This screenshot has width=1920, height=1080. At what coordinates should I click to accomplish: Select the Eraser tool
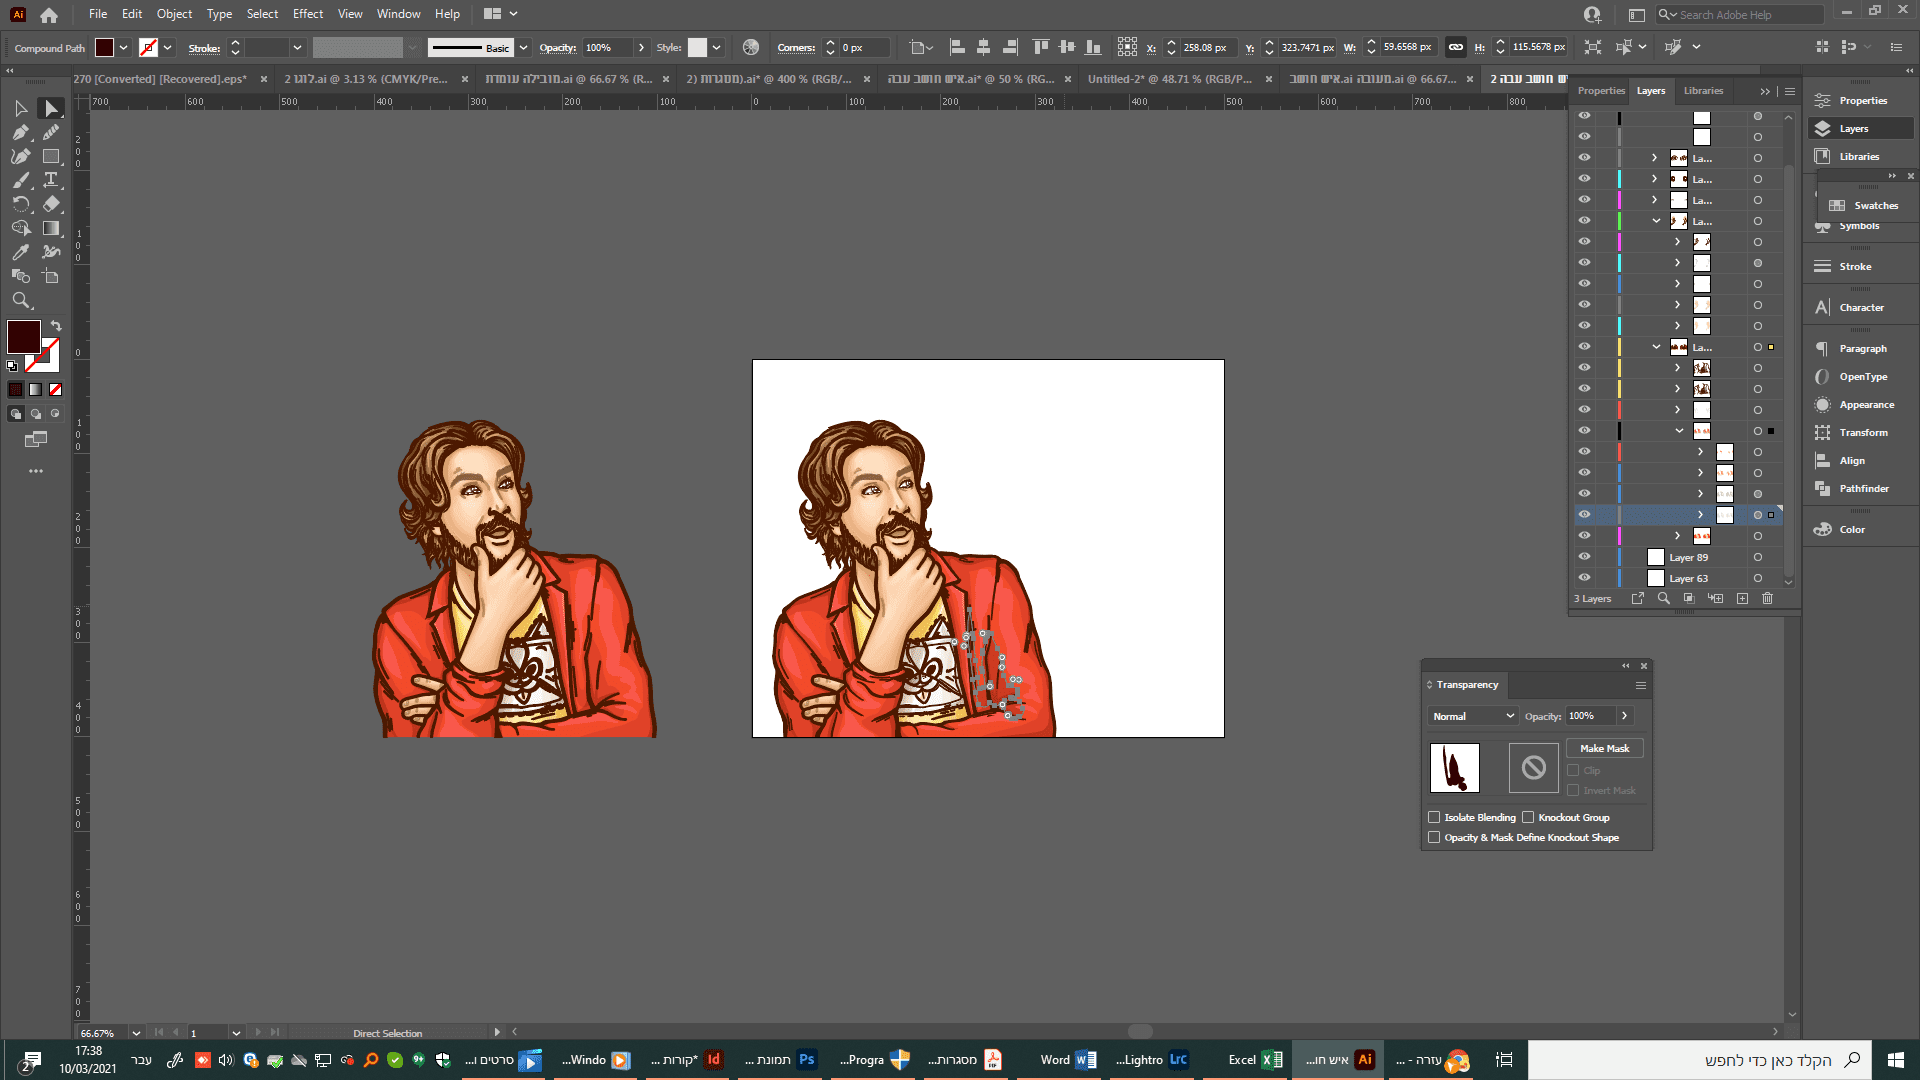tap(51, 204)
